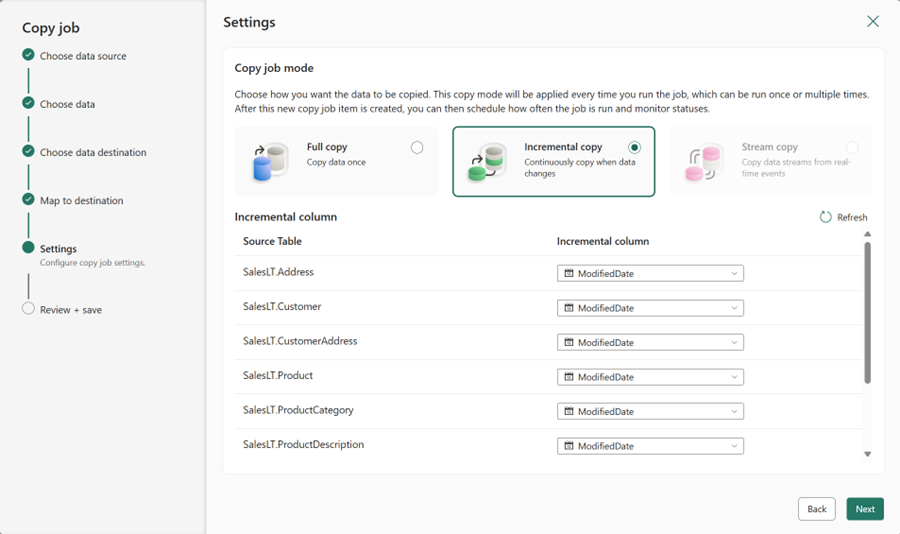900x534 pixels.
Task: Click the Map to destination checkmark icon
Action: click(x=28, y=199)
